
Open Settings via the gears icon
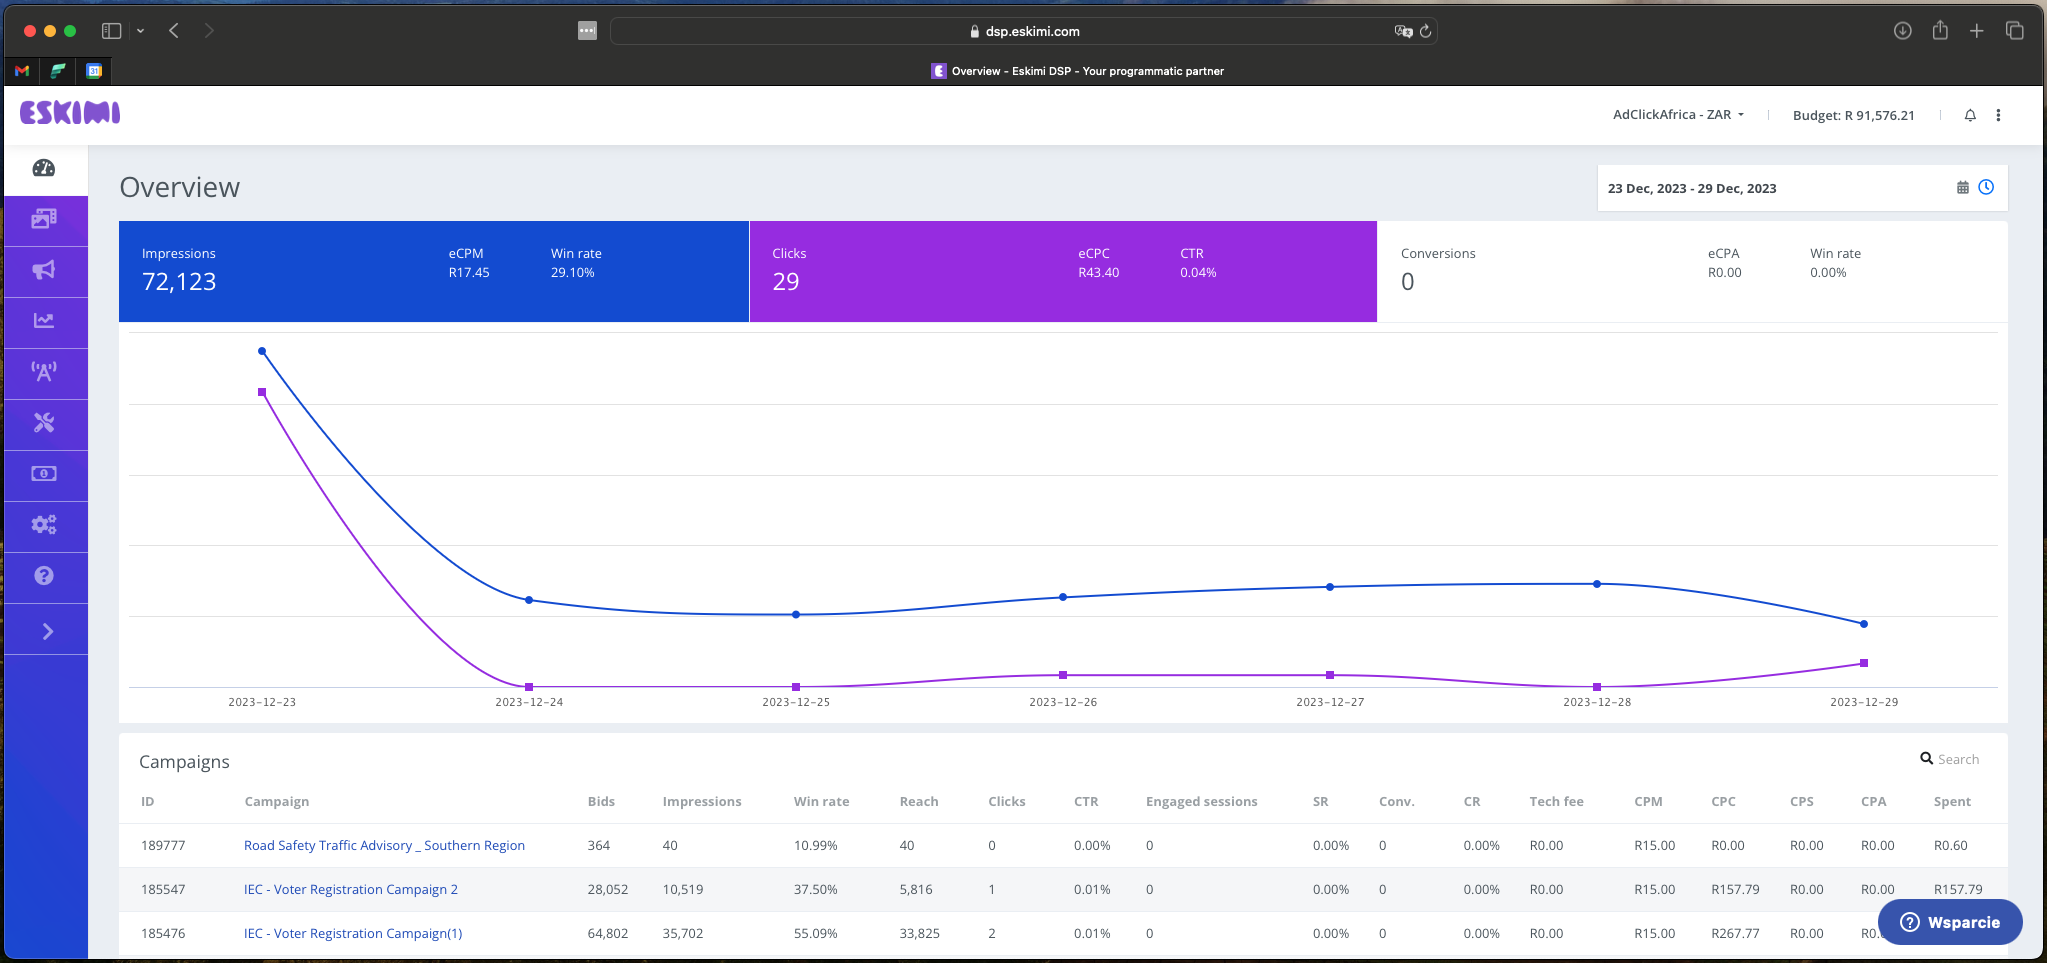pos(45,526)
